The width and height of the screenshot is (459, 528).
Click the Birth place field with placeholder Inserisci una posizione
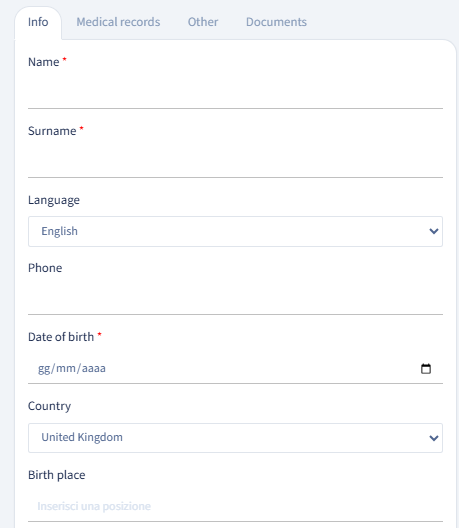click(235, 506)
